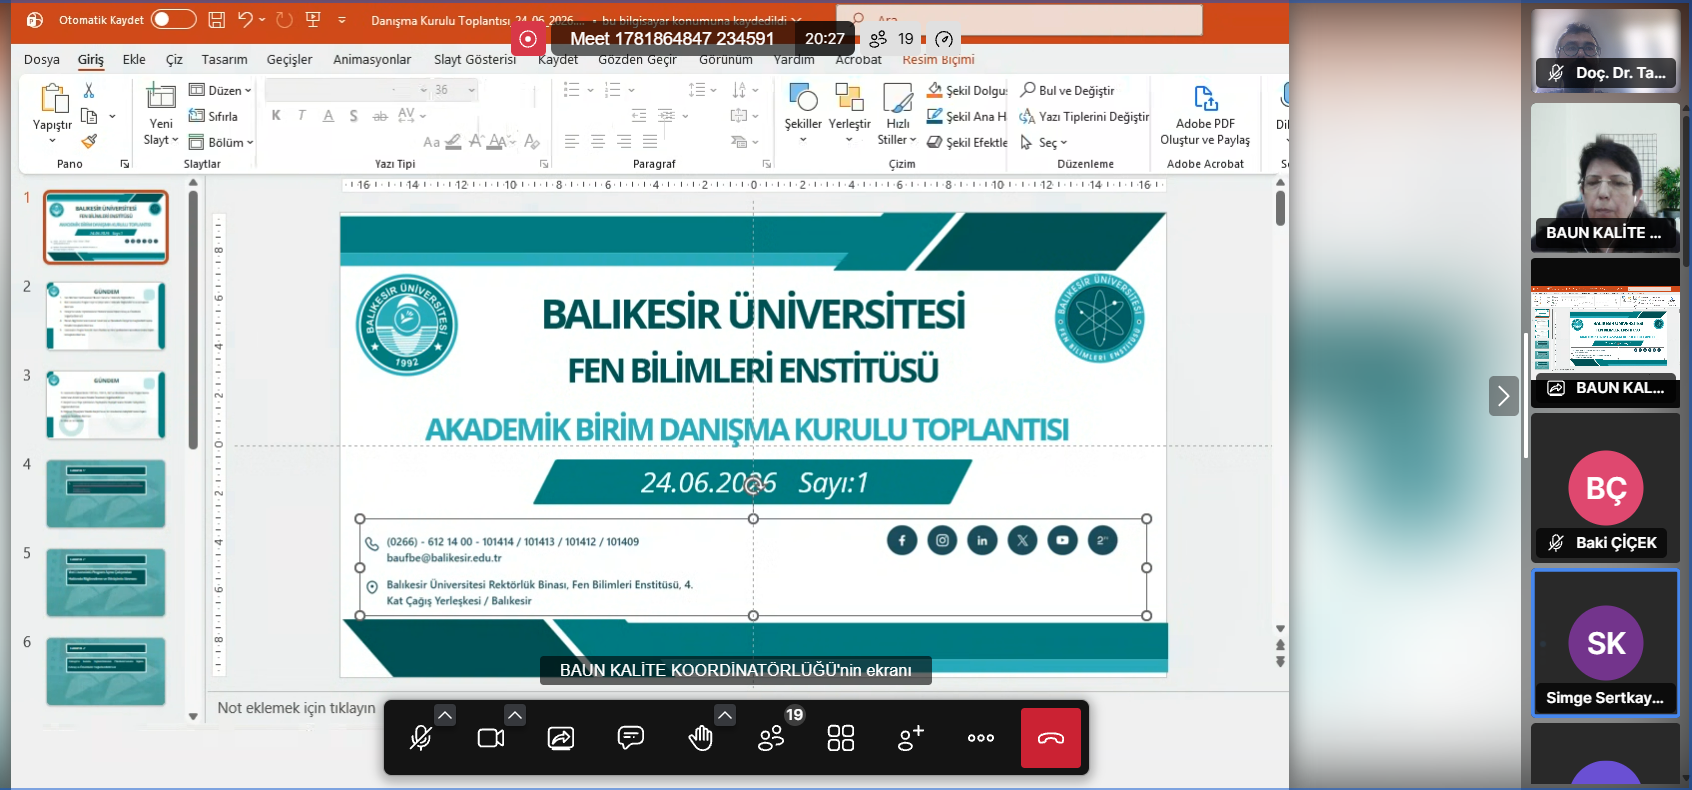
Task: Open the Animasyonlar tab
Action: click(372, 59)
